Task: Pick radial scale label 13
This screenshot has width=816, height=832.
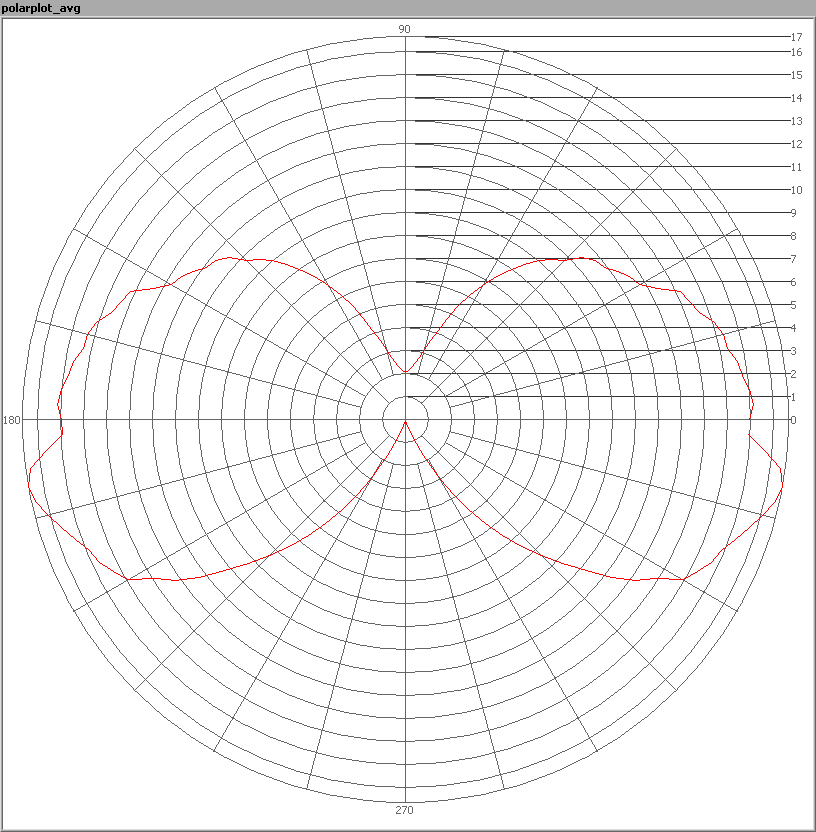Action: click(796, 121)
